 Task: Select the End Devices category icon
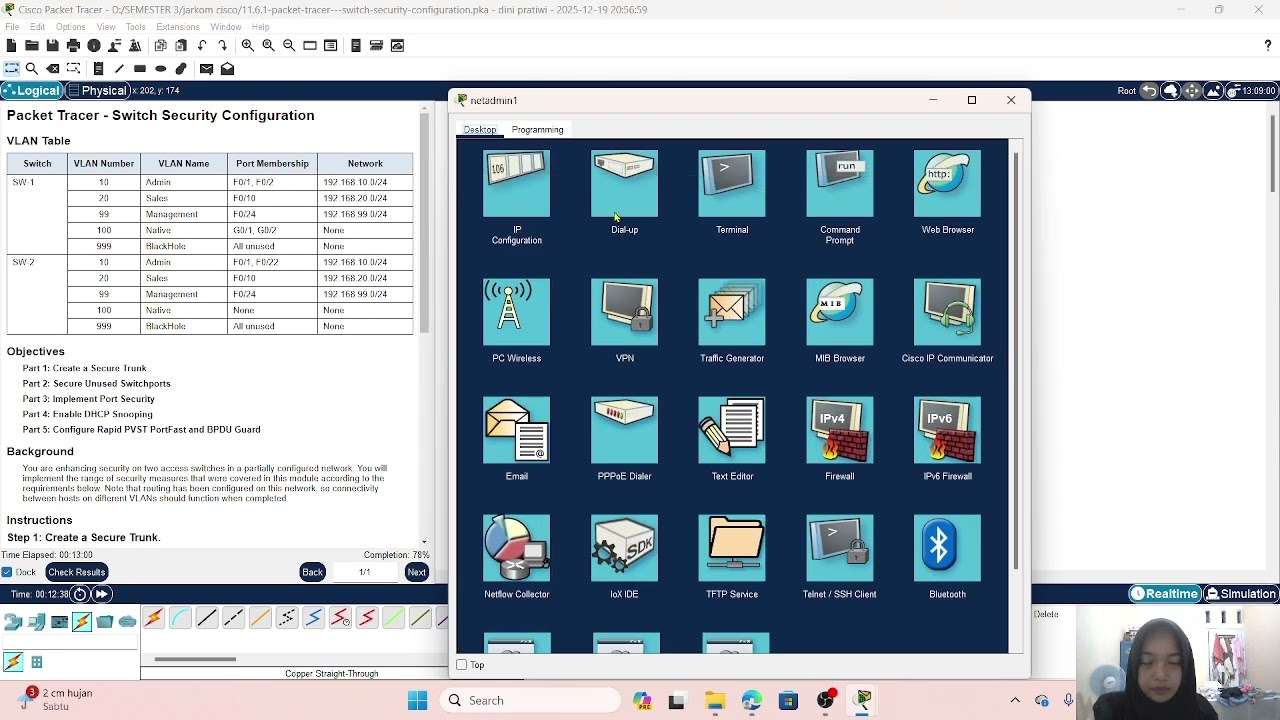(37, 622)
